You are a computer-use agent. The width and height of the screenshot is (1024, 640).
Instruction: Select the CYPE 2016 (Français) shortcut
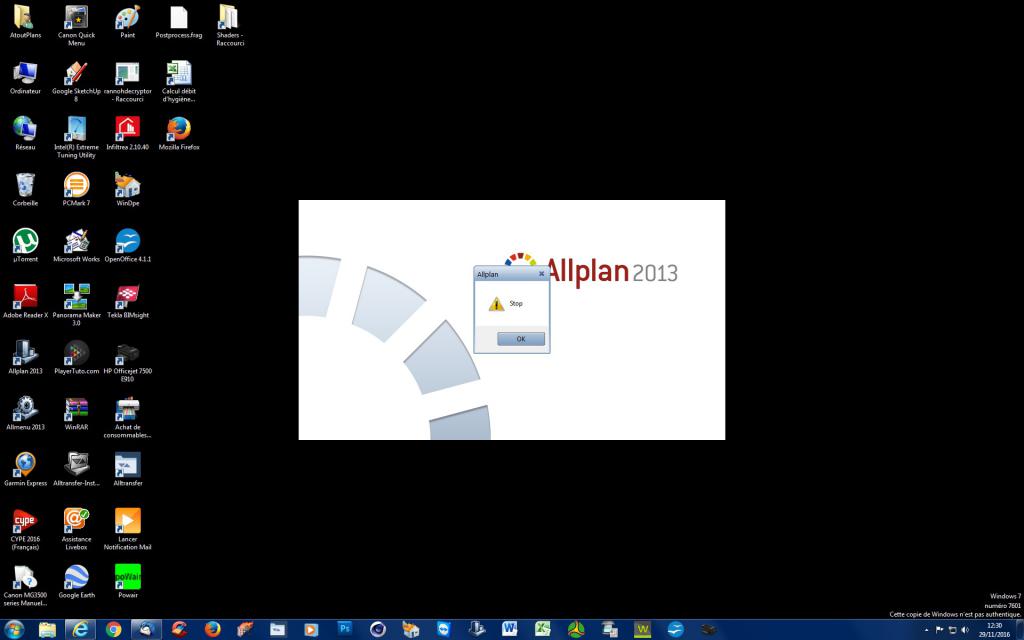(x=25, y=530)
